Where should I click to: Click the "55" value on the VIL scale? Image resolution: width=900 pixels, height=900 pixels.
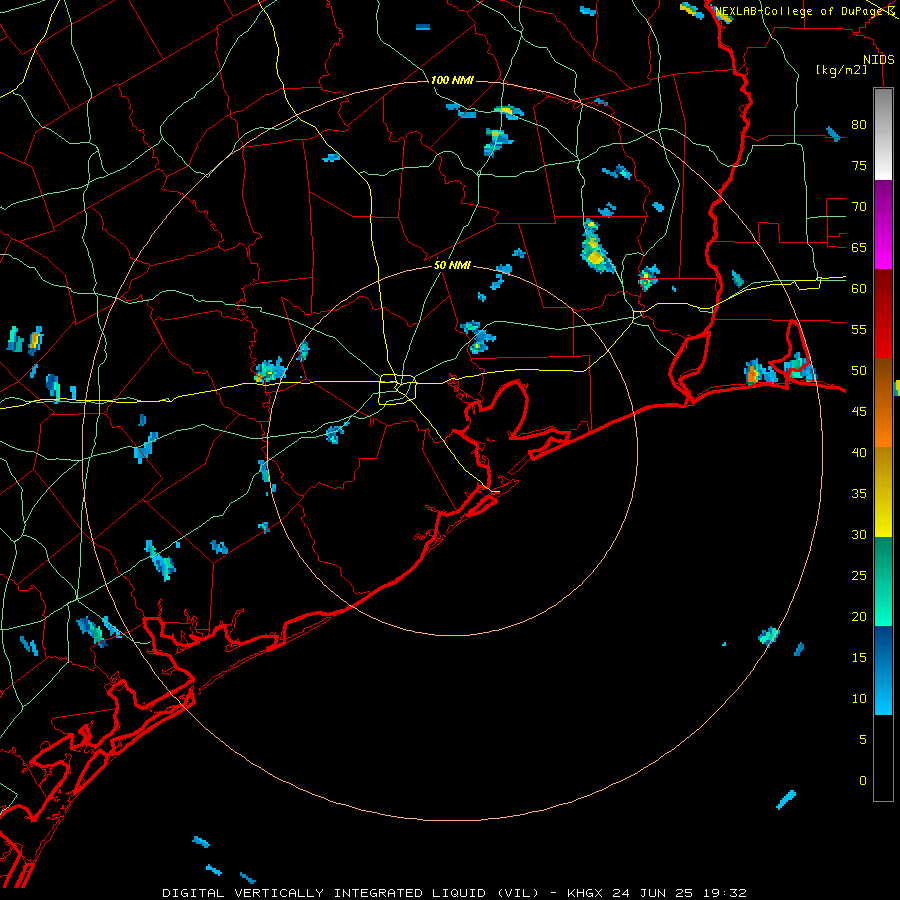tap(859, 329)
